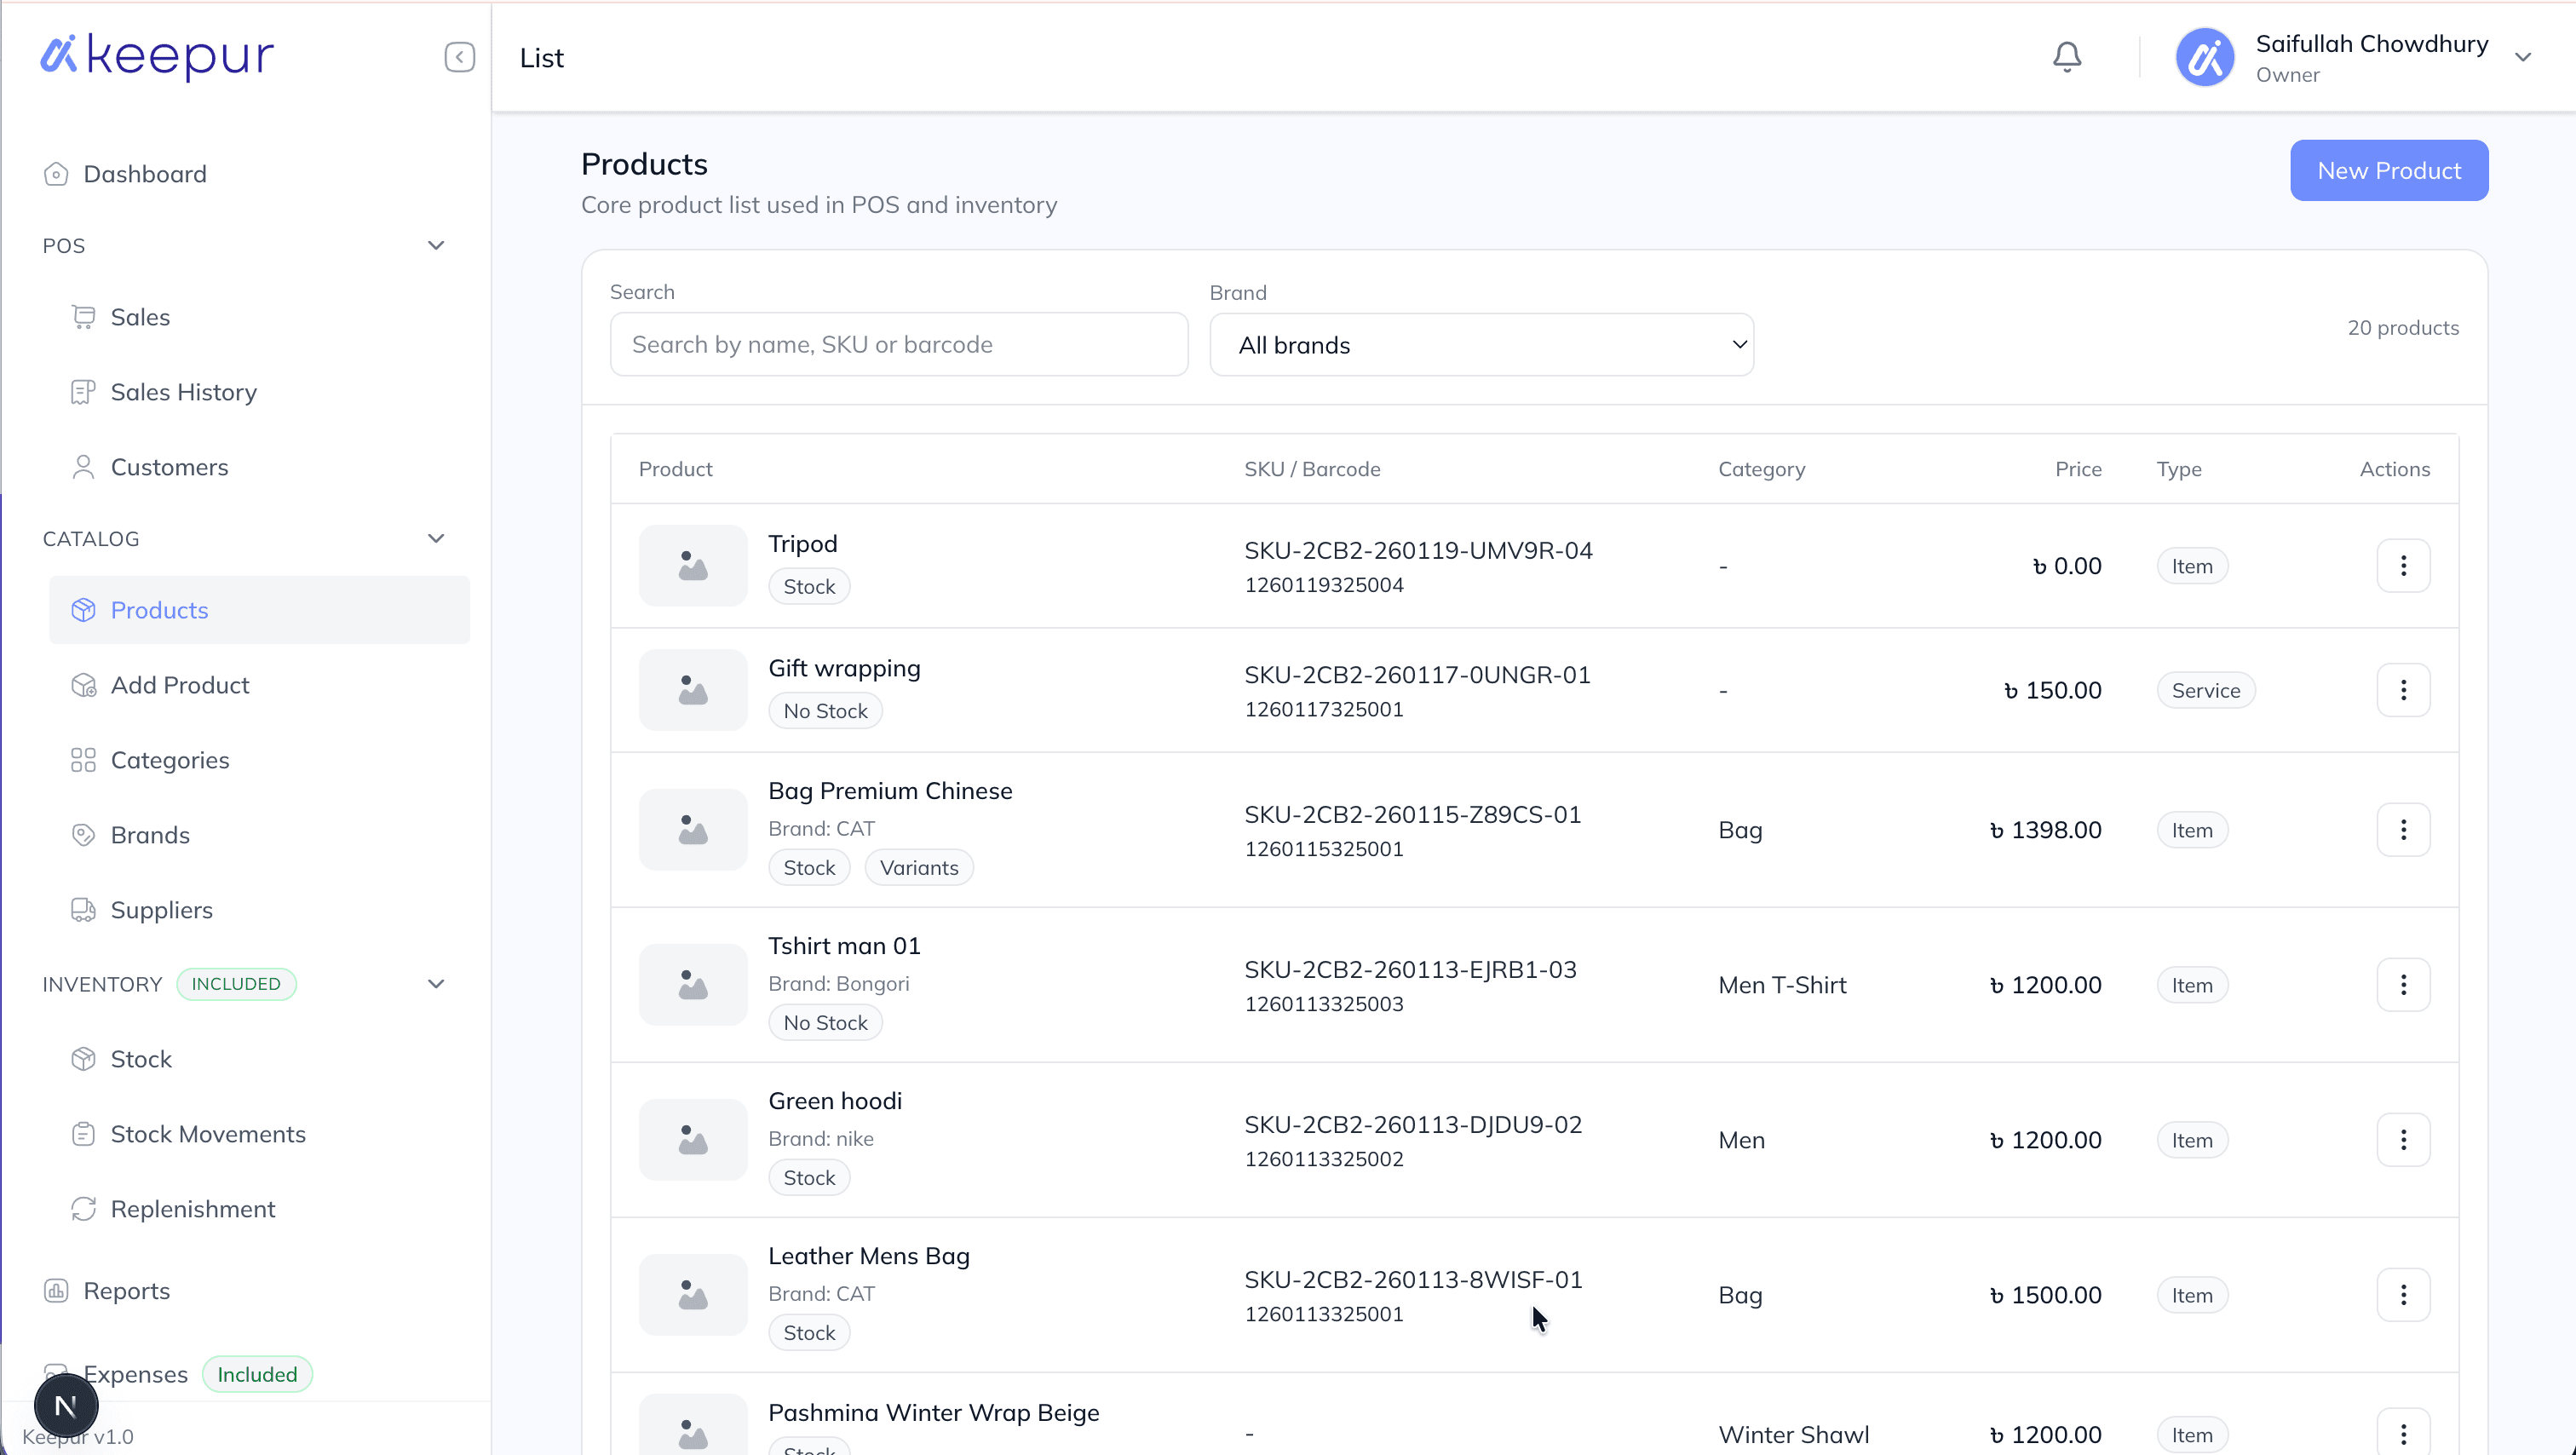This screenshot has width=2576, height=1455.
Task: Open the All brands dropdown
Action: (1481, 345)
